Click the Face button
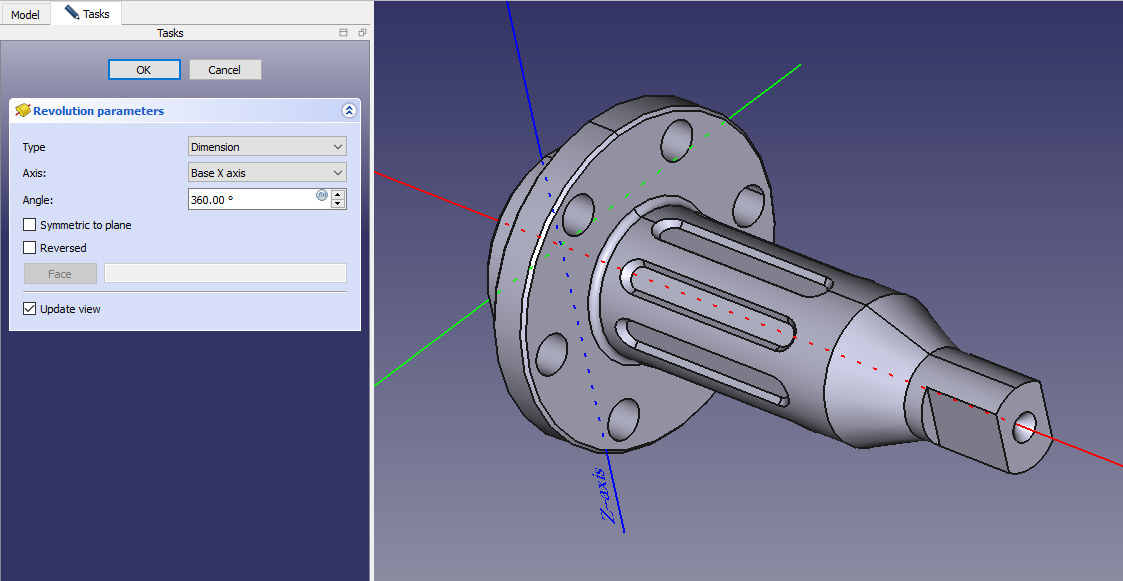1123x581 pixels. (60, 274)
